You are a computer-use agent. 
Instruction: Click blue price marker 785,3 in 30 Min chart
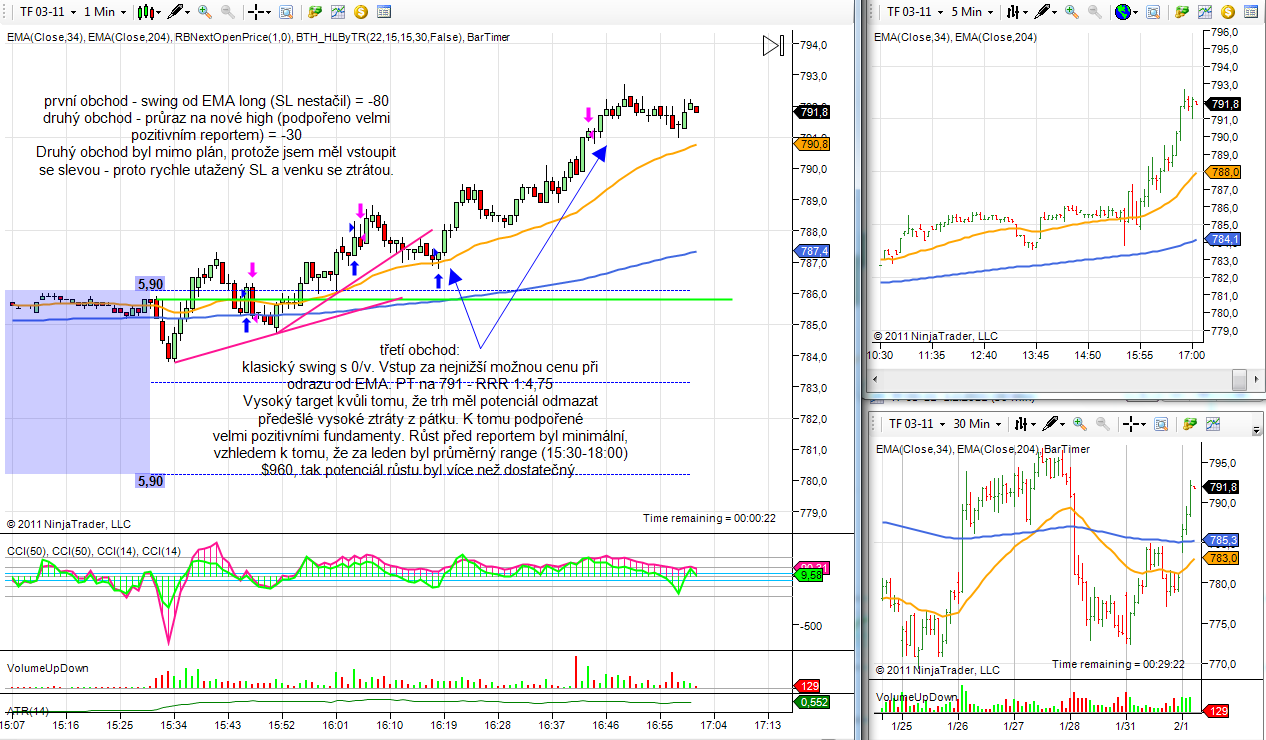click(x=1223, y=540)
